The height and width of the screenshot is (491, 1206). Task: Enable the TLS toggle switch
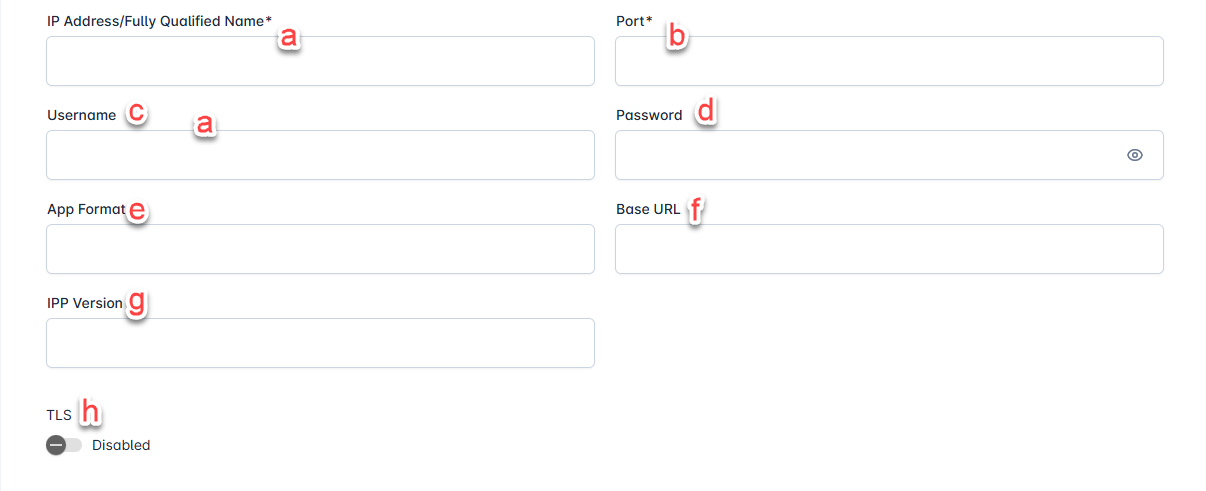tap(64, 445)
